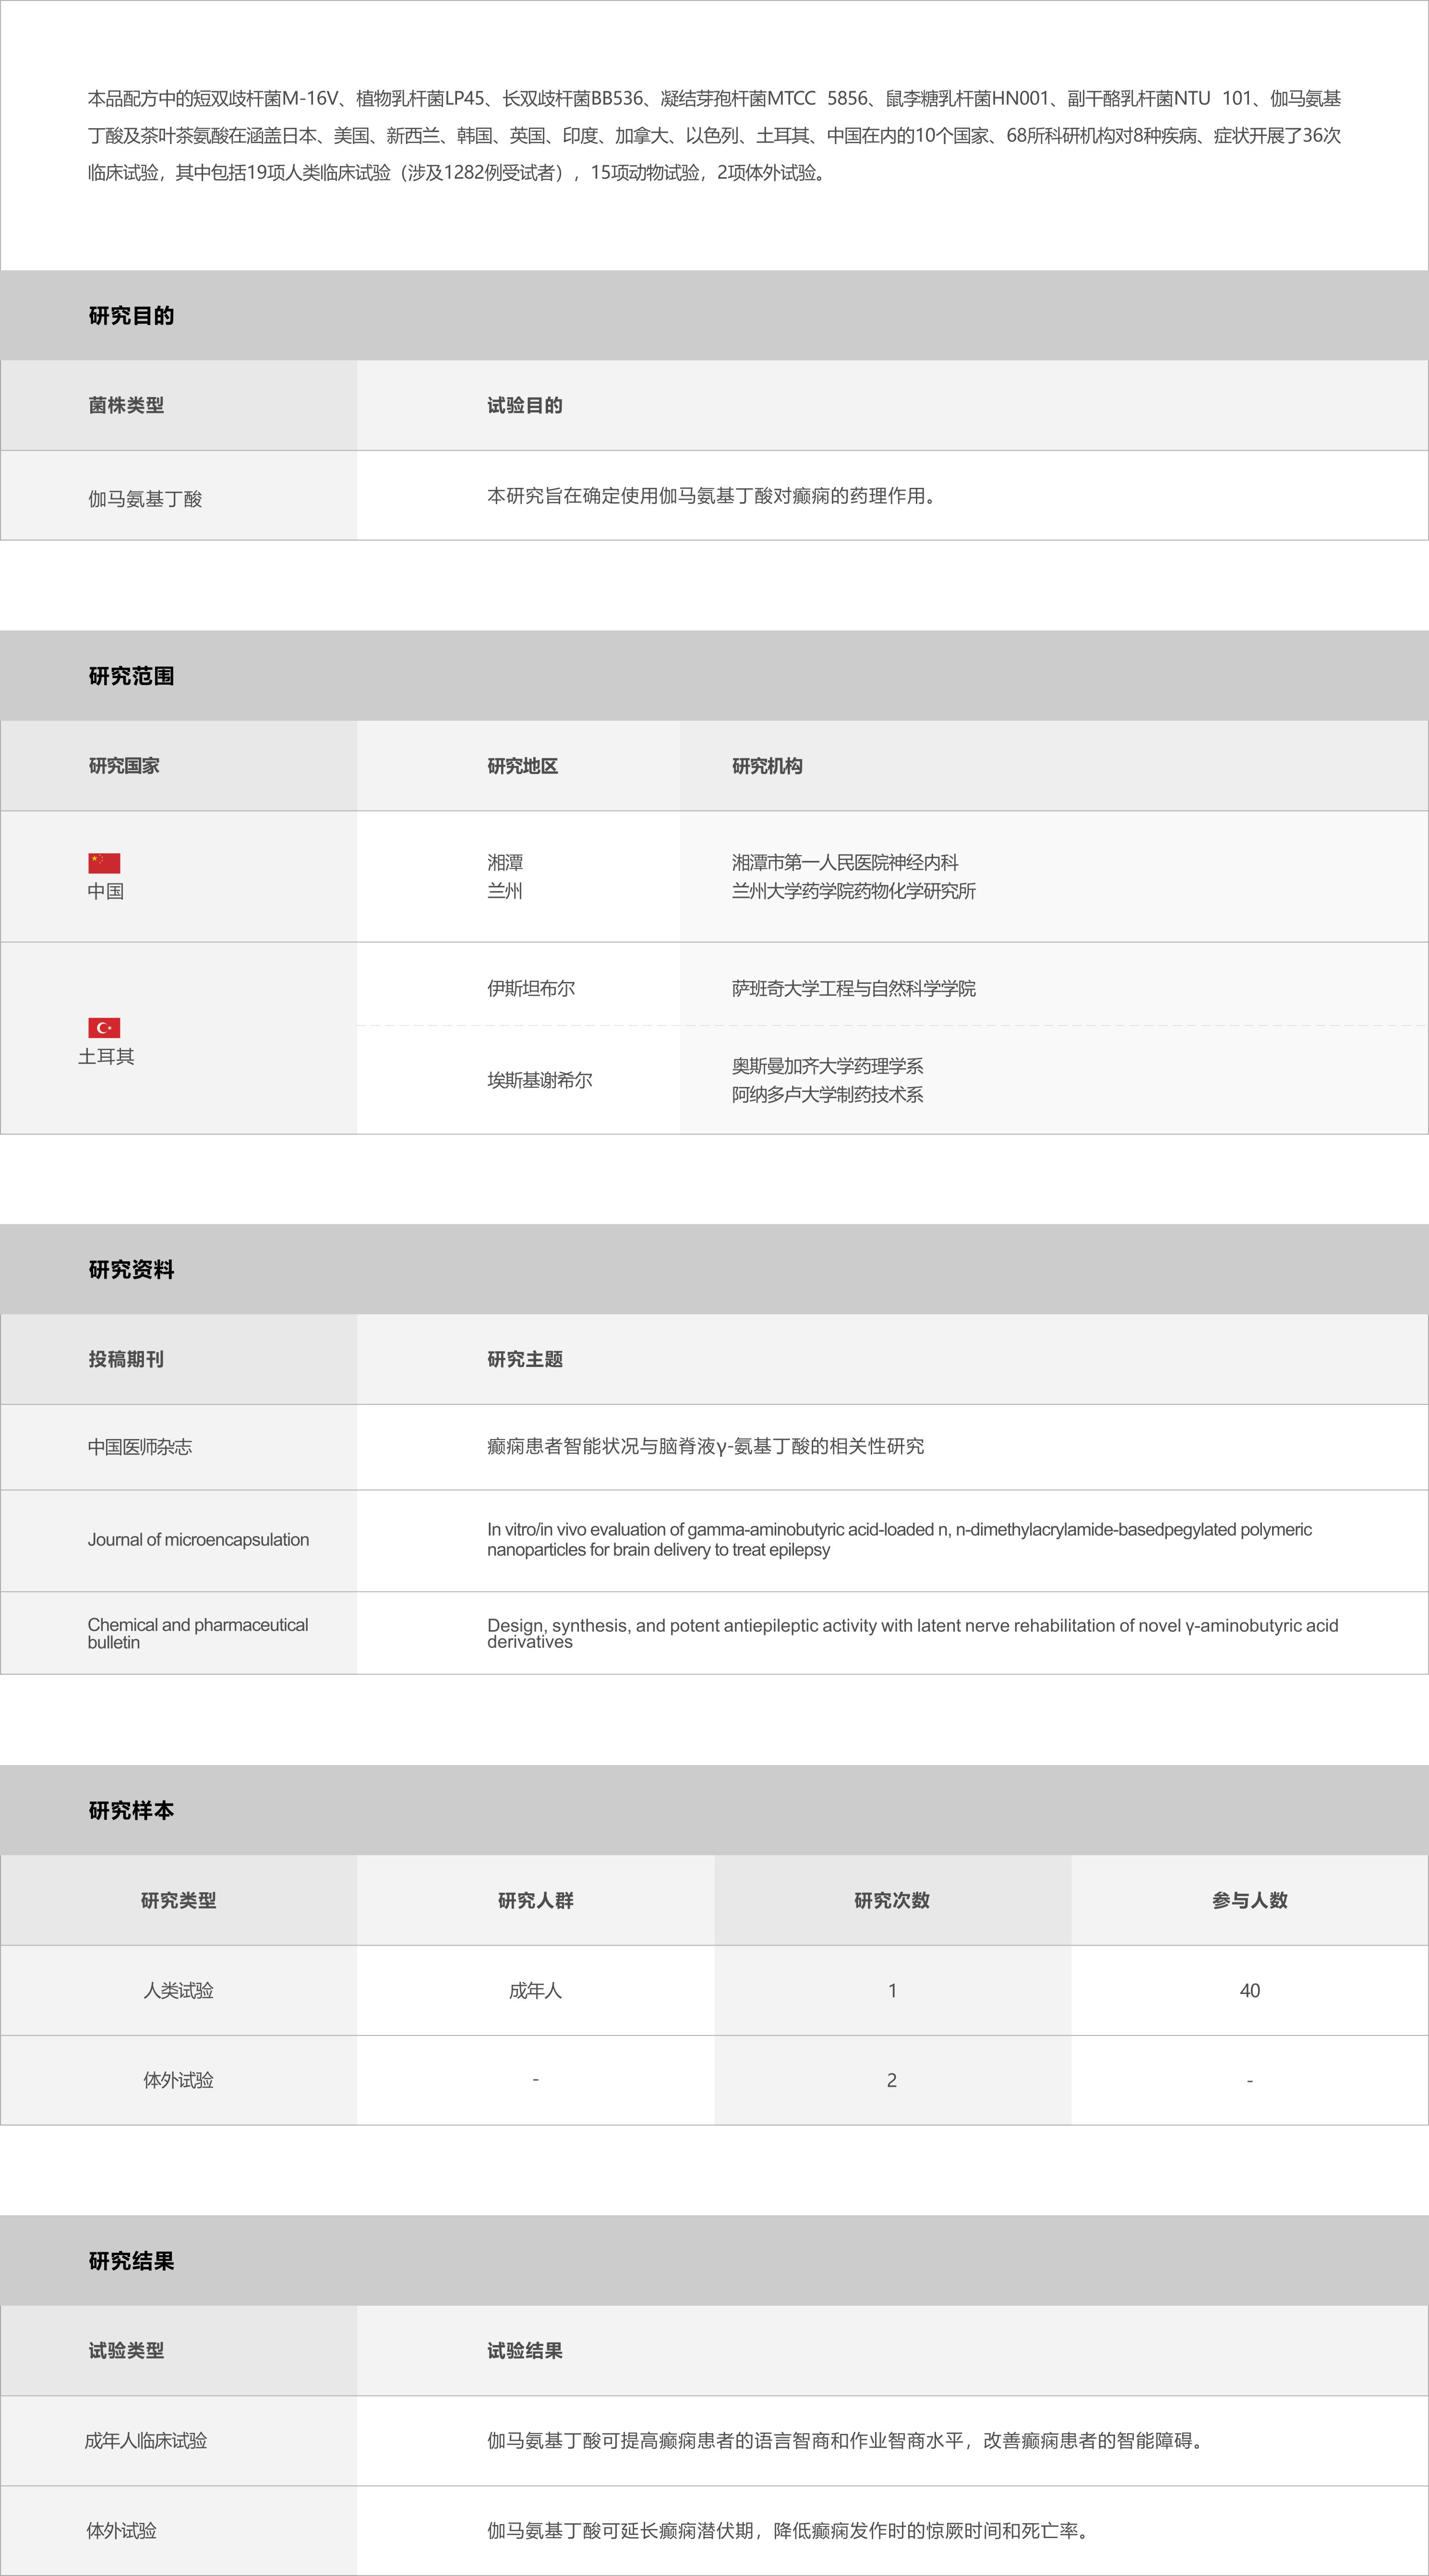
Task: Click the study count 1 cell
Action: [892, 1990]
